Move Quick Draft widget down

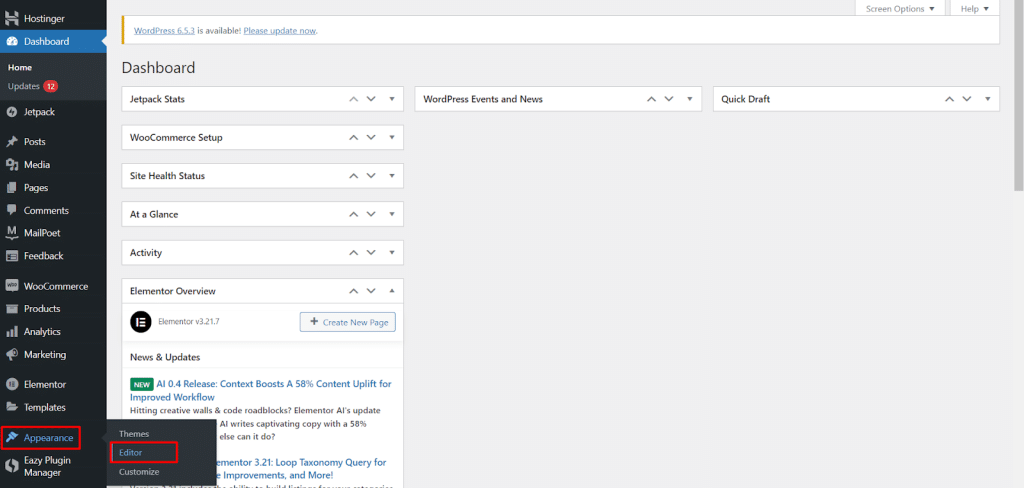(967, 99)
